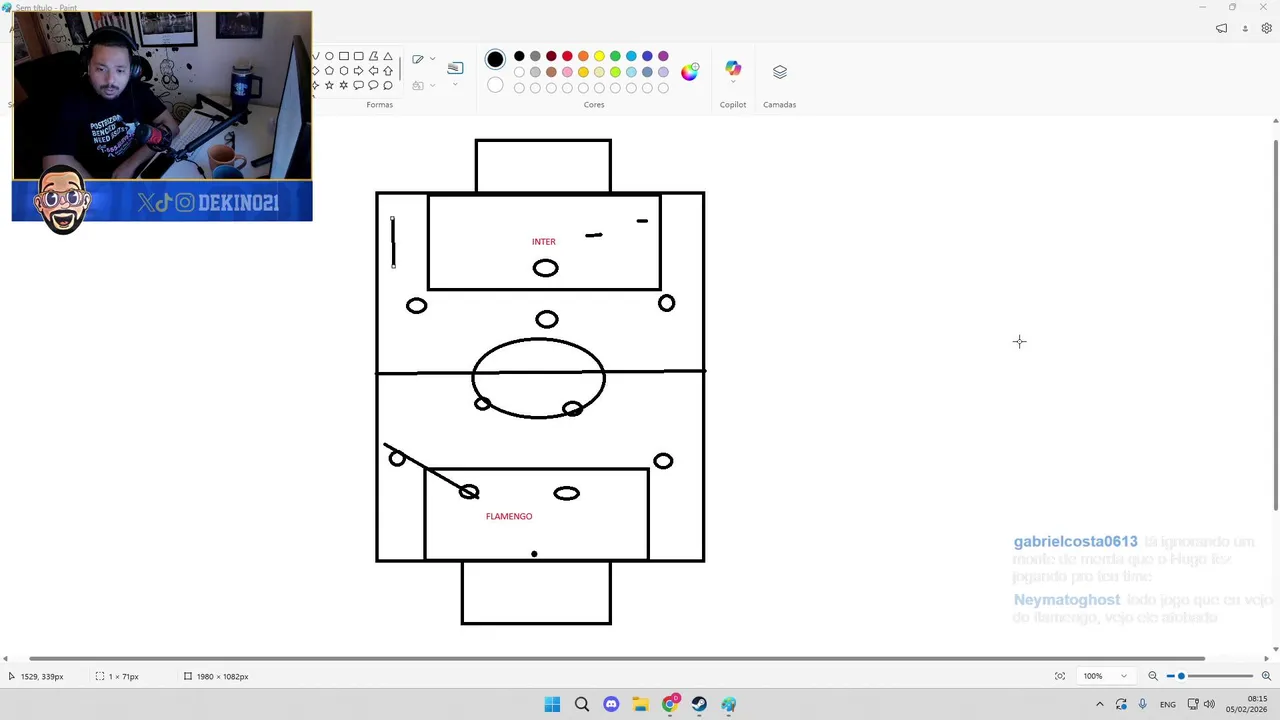Select the Hexagon shape

point(344,70)
